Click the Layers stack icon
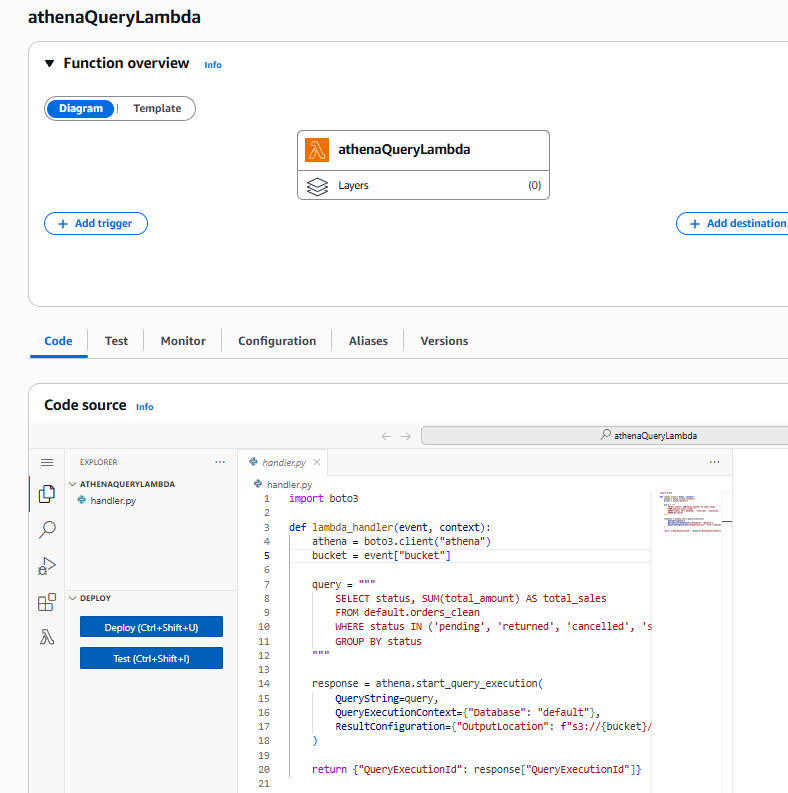Screen dimensions: 788x793 point(317,186)
